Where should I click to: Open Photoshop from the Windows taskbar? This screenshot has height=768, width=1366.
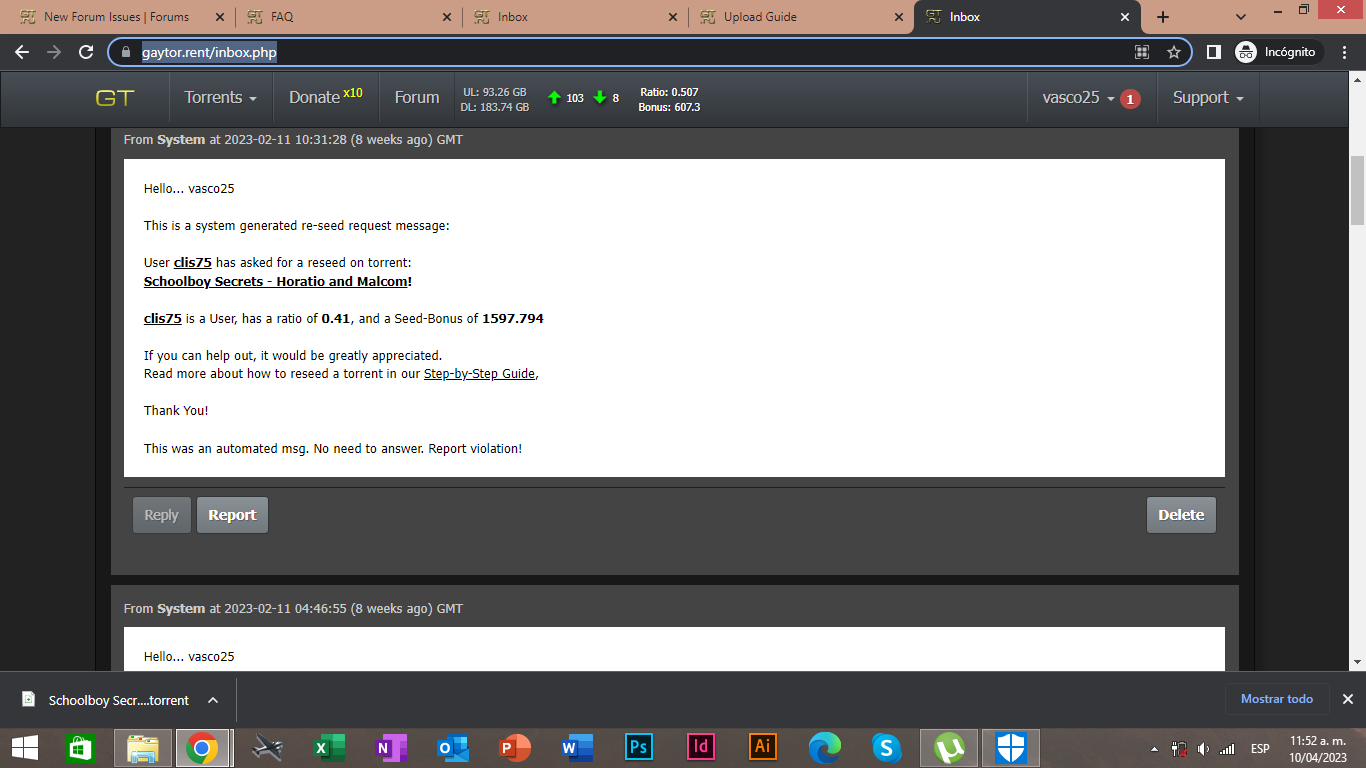point(639,747)
